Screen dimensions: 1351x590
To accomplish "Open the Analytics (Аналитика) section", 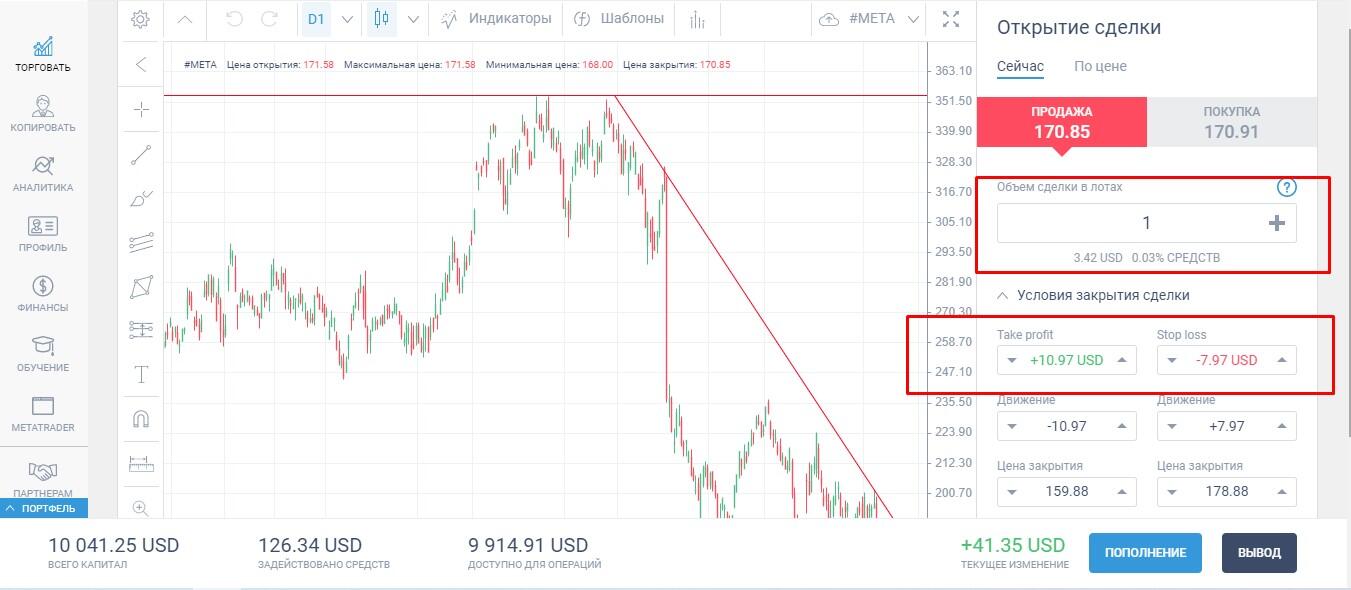I will pyautogui.click(x=43, y=173).
